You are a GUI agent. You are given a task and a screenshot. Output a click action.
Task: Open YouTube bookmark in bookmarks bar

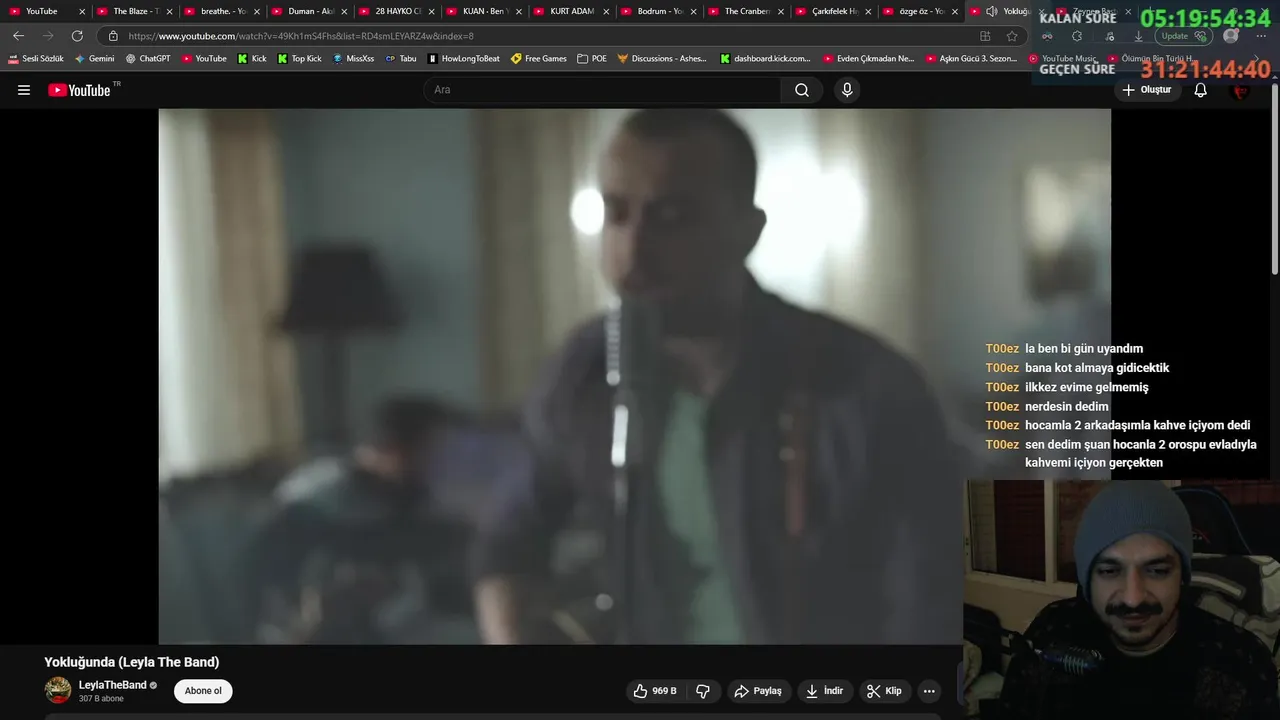[x=203, y=59]
